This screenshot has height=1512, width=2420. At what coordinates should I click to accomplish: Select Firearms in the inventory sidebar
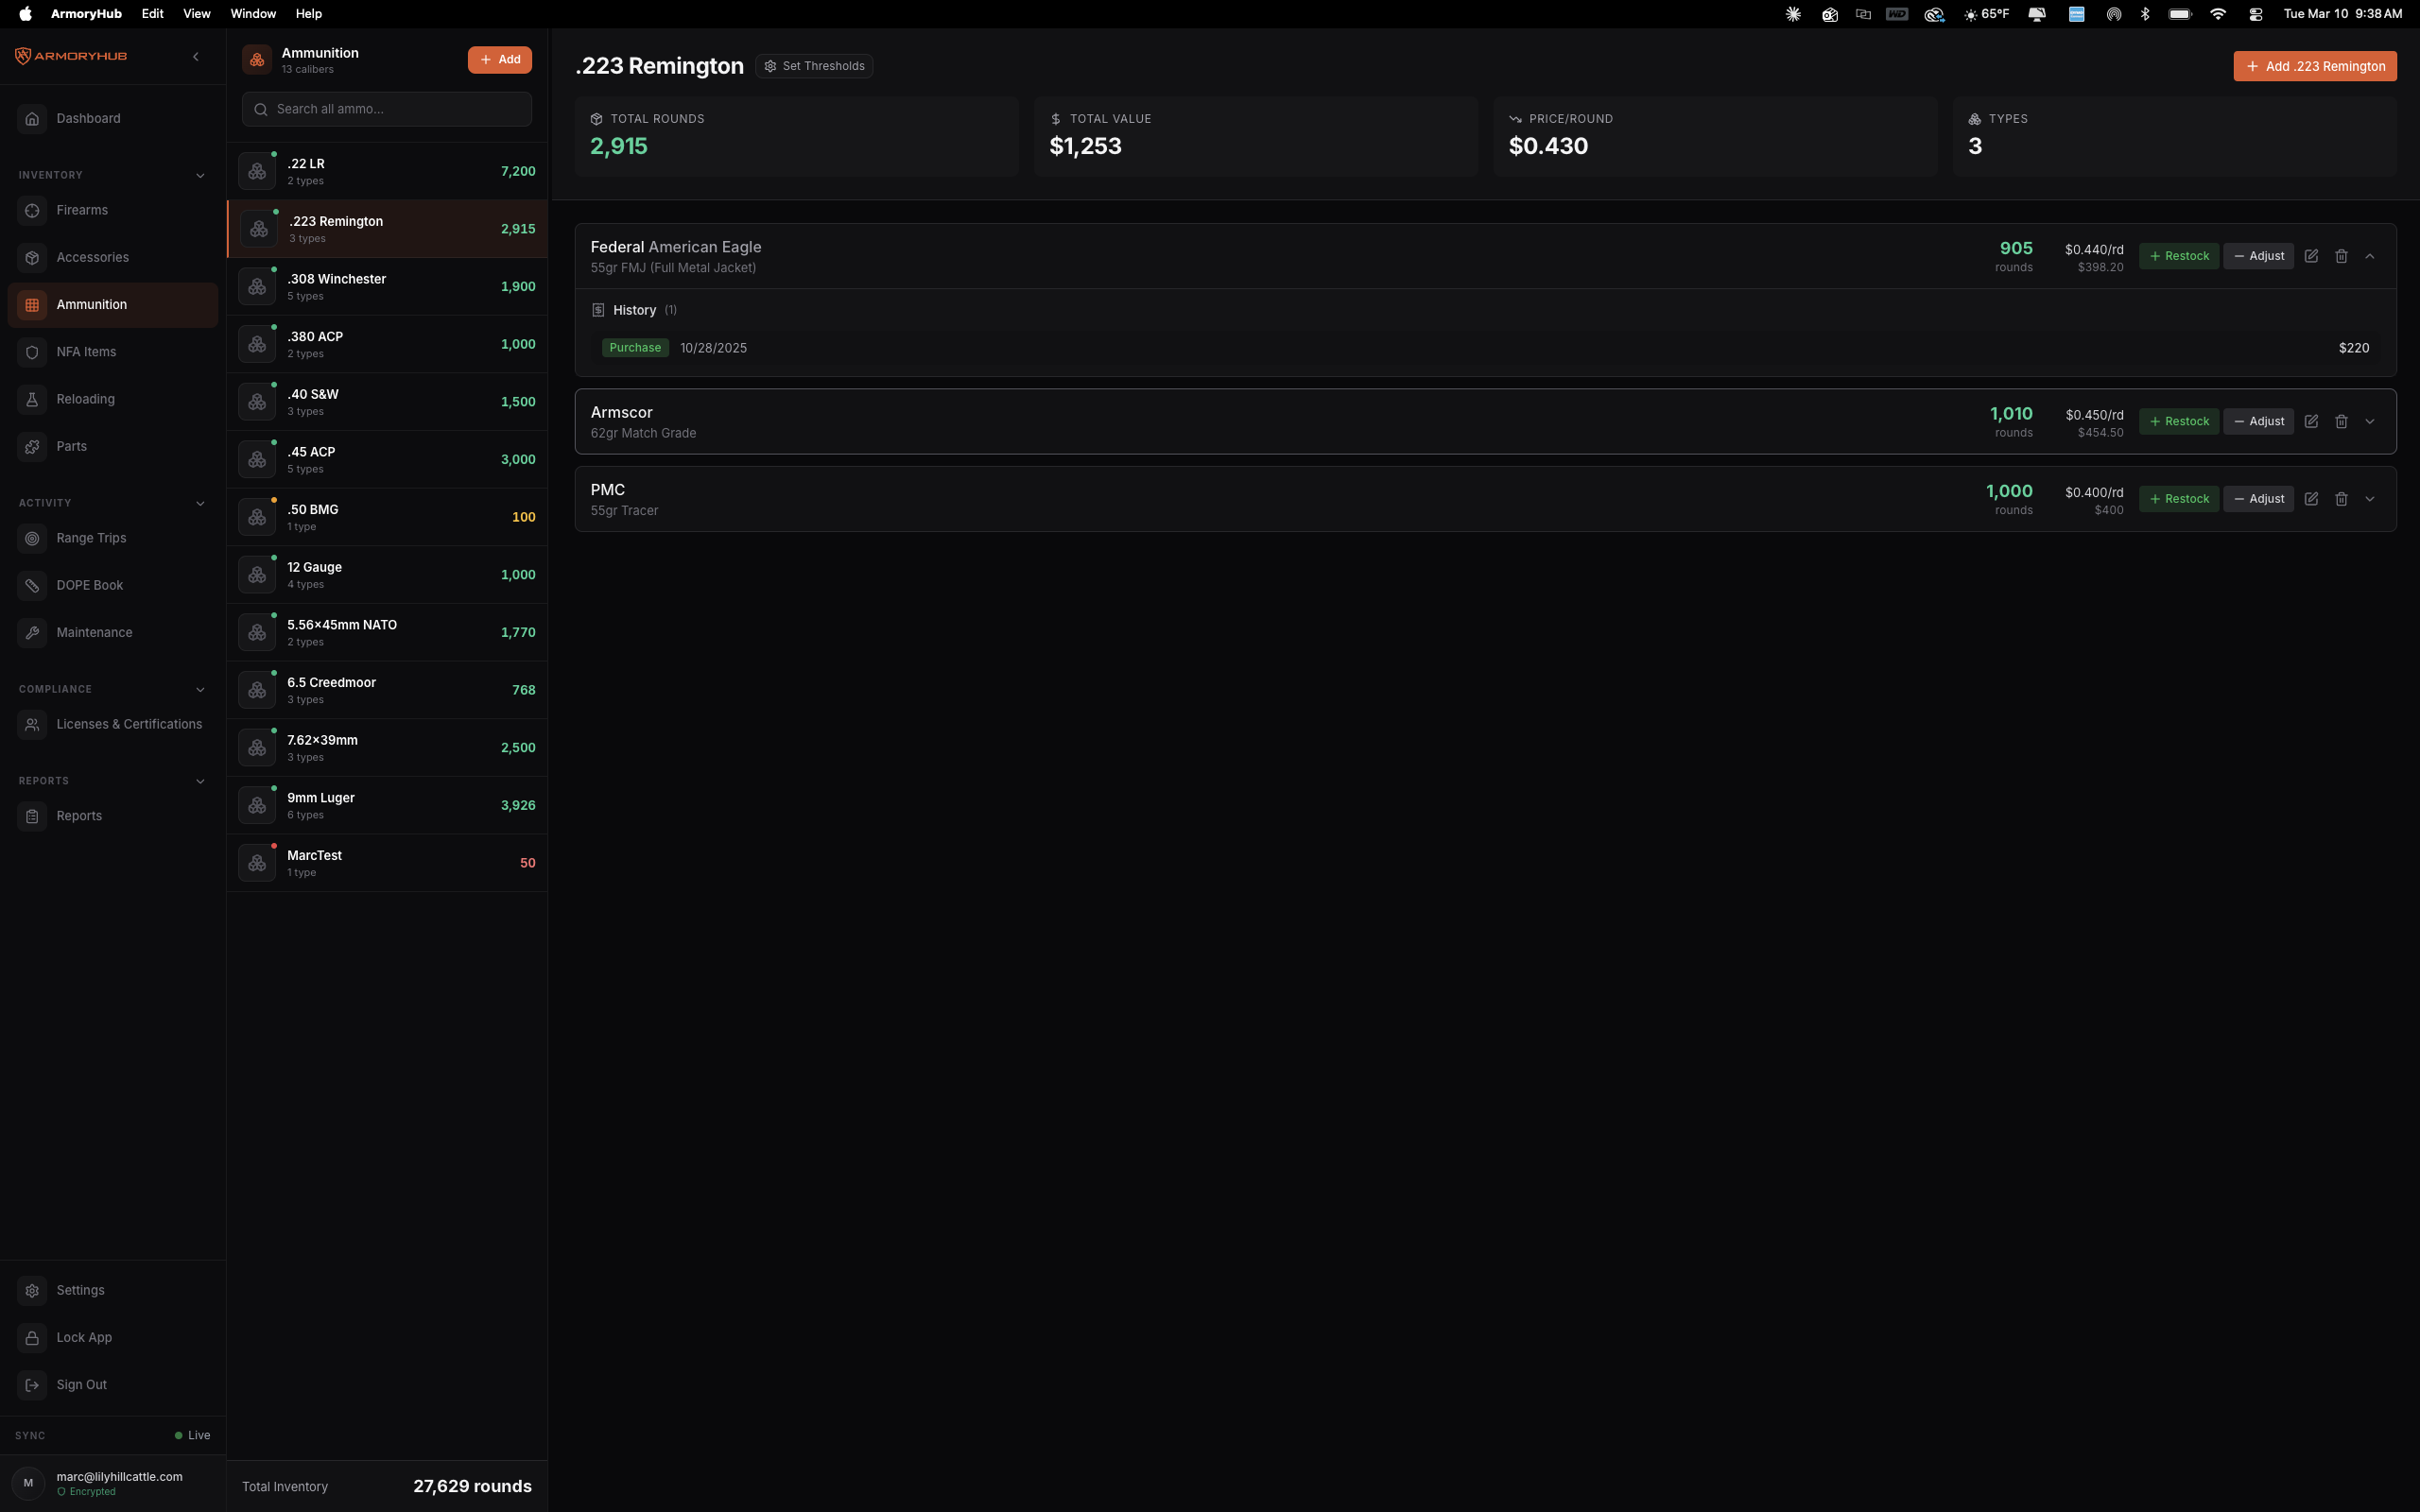pyautogui.click(x=82, y=210)
